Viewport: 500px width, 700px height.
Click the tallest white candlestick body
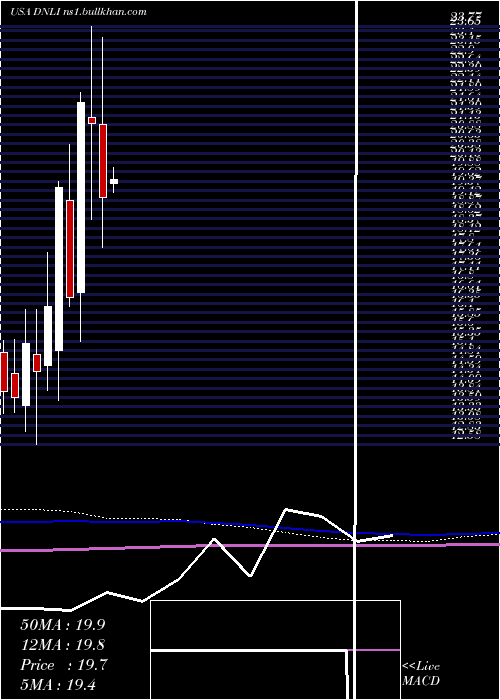tap(81, 198)
